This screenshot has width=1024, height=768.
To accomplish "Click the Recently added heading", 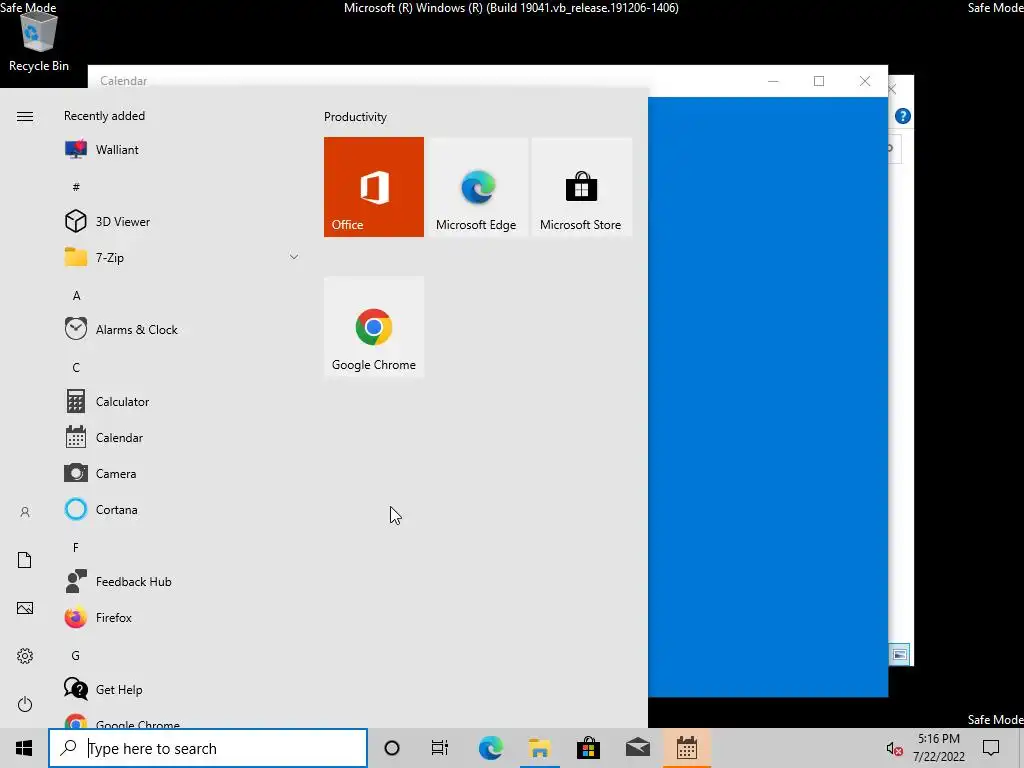I will click(x=104, y=116).
